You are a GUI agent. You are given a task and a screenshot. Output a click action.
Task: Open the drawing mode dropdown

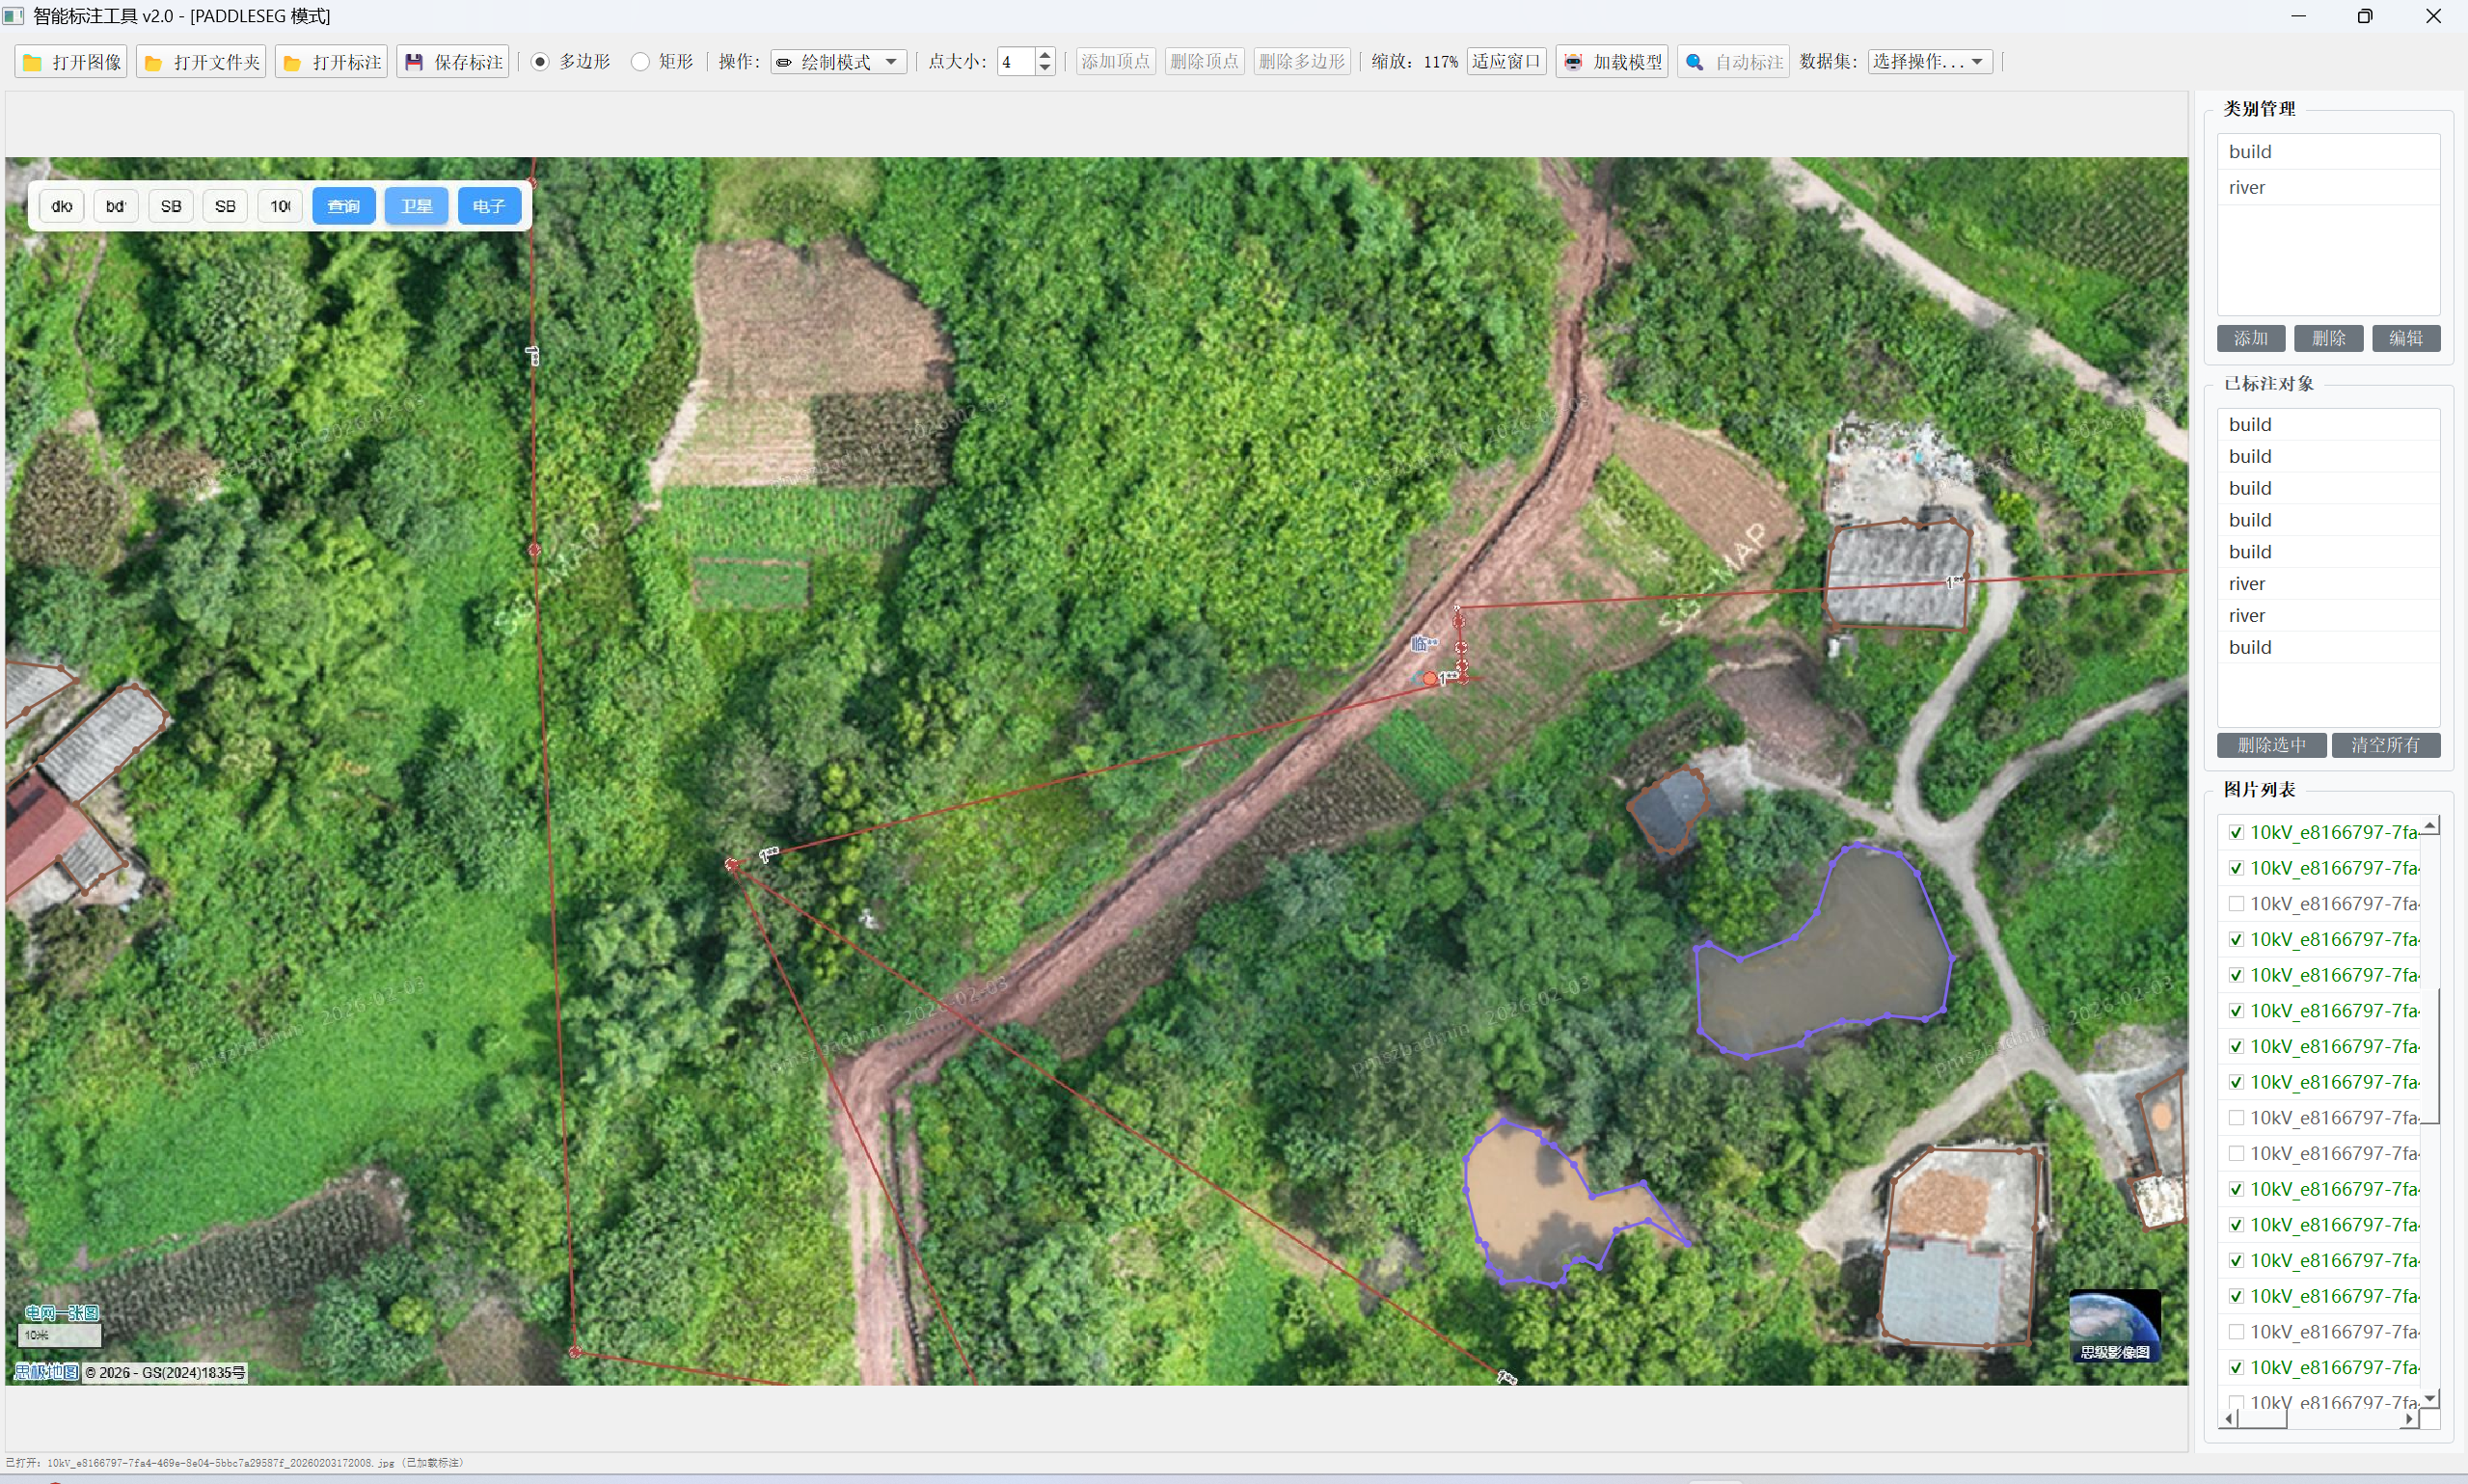(x=839, y=62)
